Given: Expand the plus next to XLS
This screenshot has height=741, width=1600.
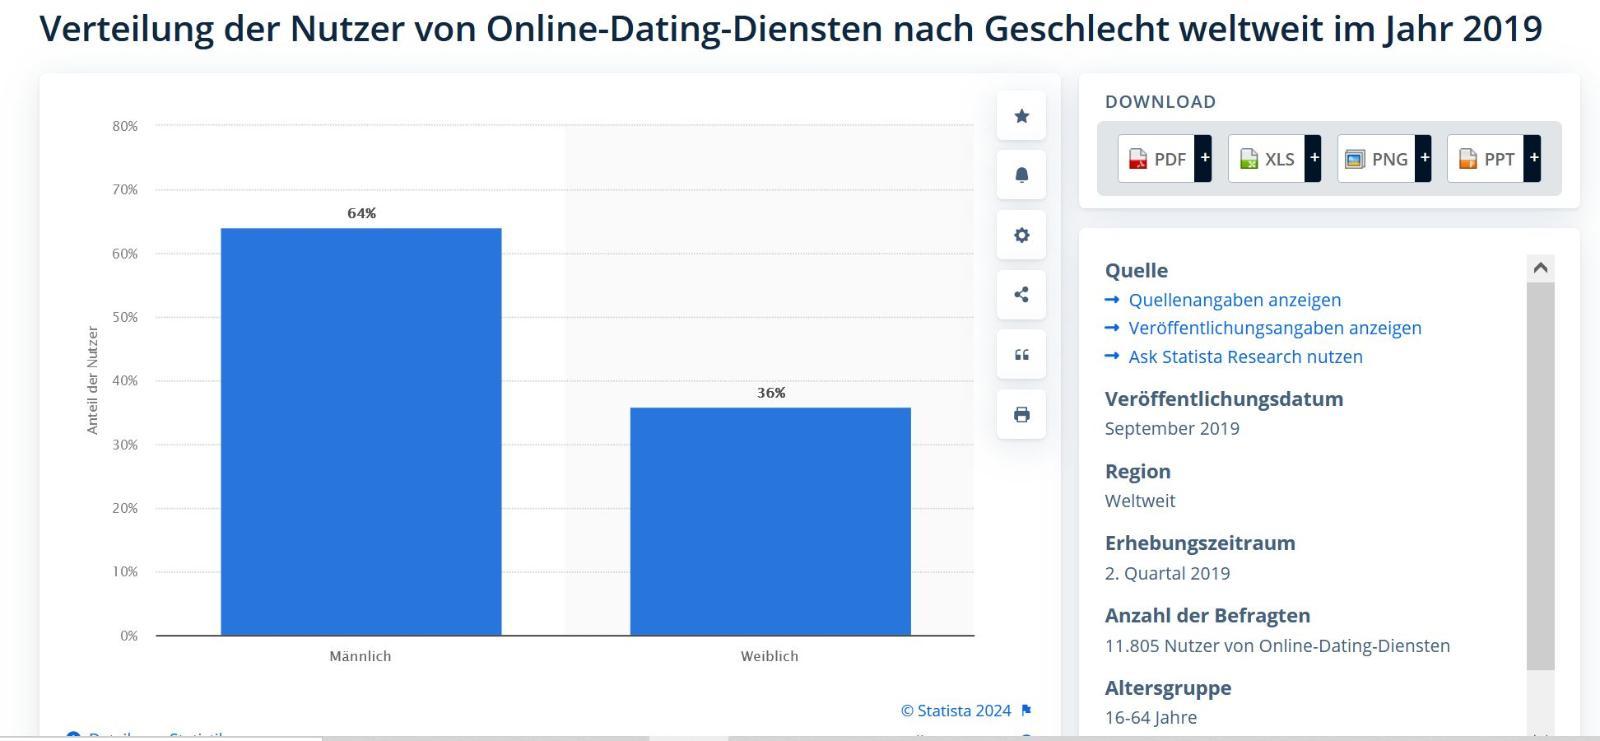Looking at the screenshot, I should click(1314, 158).
